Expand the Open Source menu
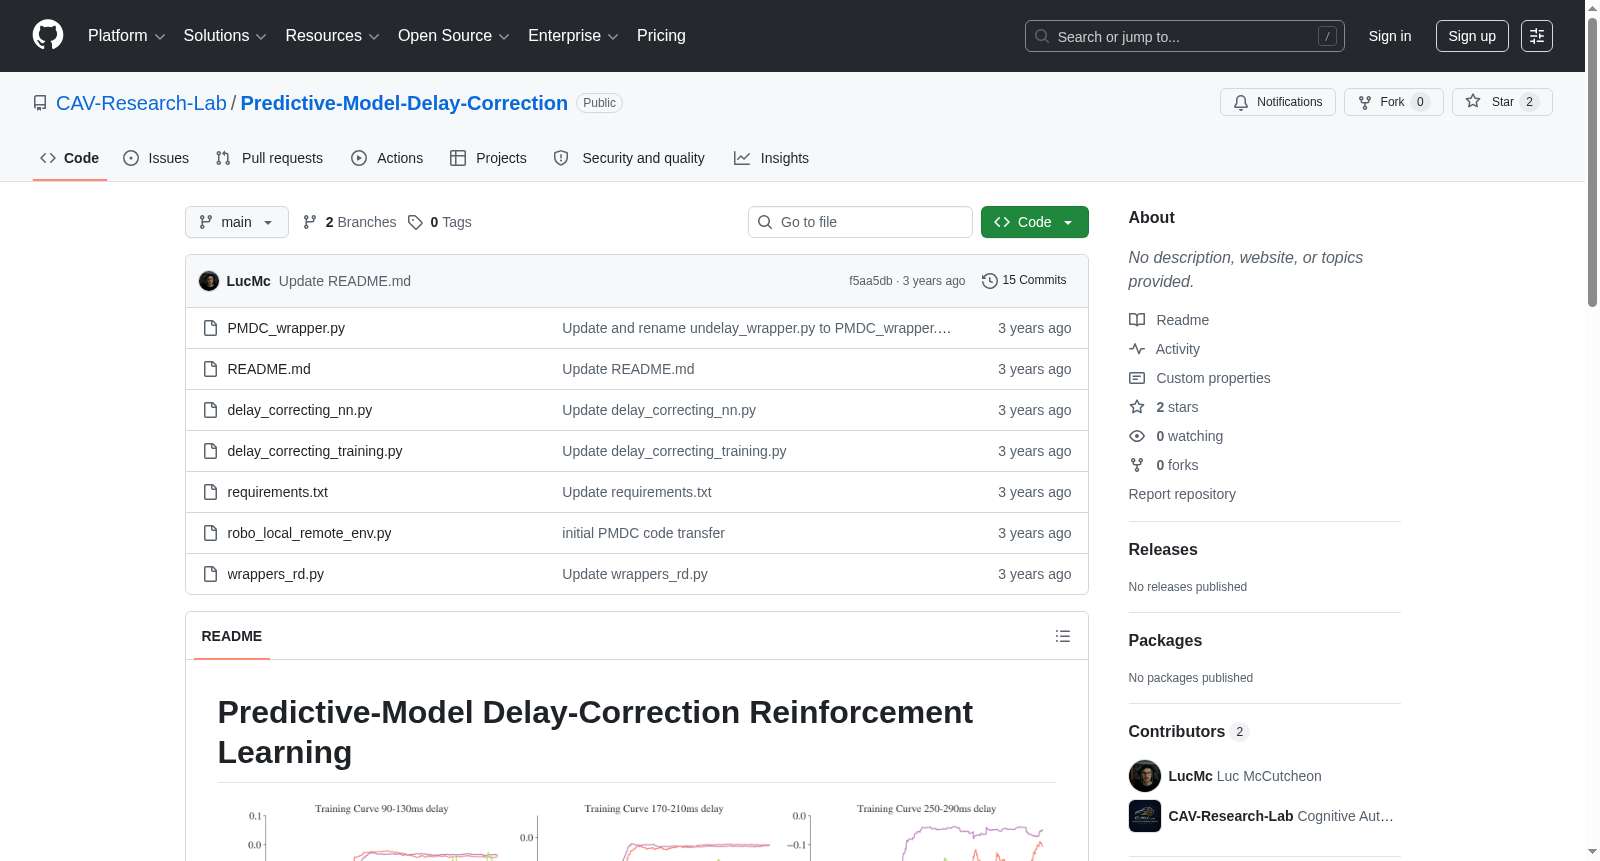 point(454,36)
